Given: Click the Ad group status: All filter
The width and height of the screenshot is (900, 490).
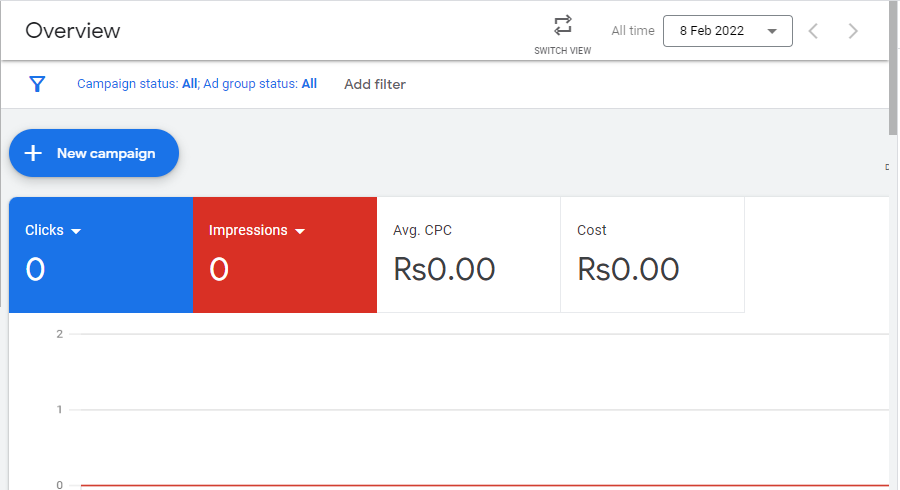Looking at the screenshot, I should tap(260, 84).
